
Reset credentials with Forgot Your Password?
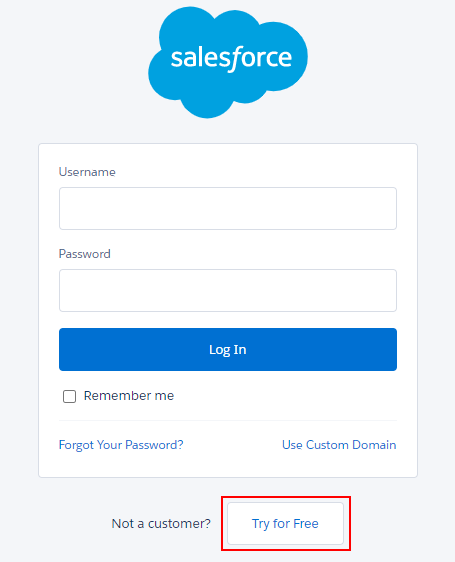(121, 445)
